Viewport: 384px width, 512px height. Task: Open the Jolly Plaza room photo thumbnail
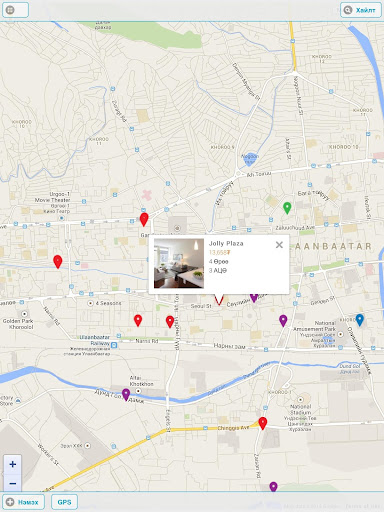coord(179,263)
